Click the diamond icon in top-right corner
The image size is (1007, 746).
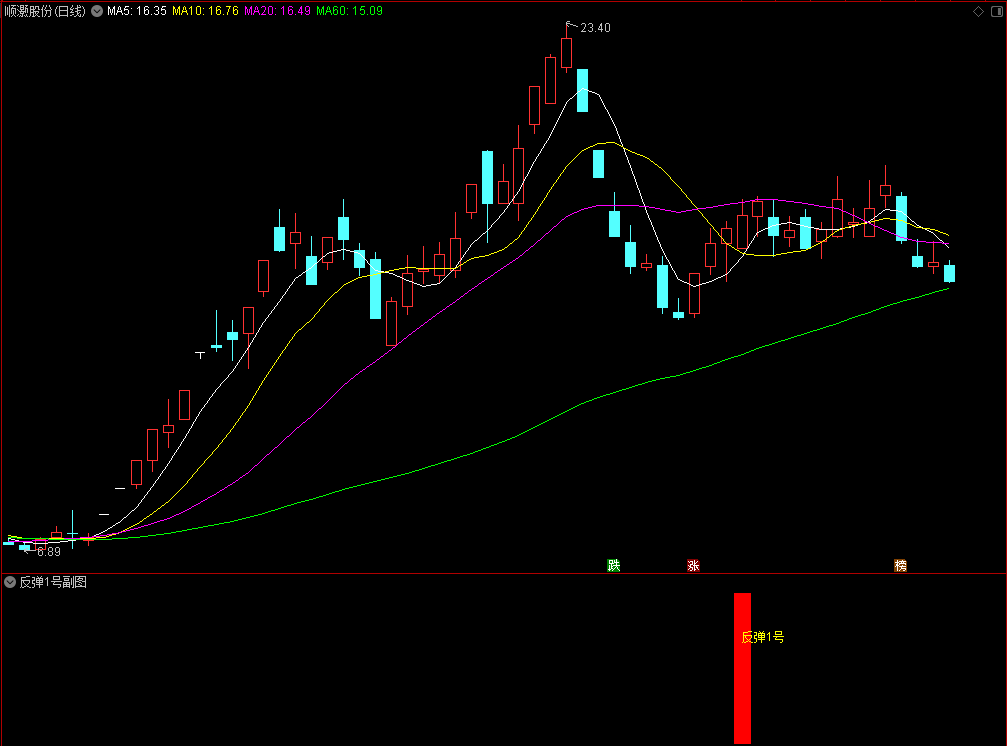(x=978, y=11)
